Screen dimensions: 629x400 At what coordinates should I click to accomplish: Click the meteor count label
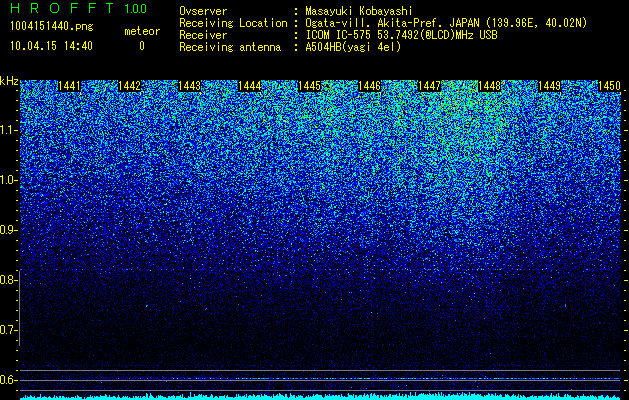point(142,31)
